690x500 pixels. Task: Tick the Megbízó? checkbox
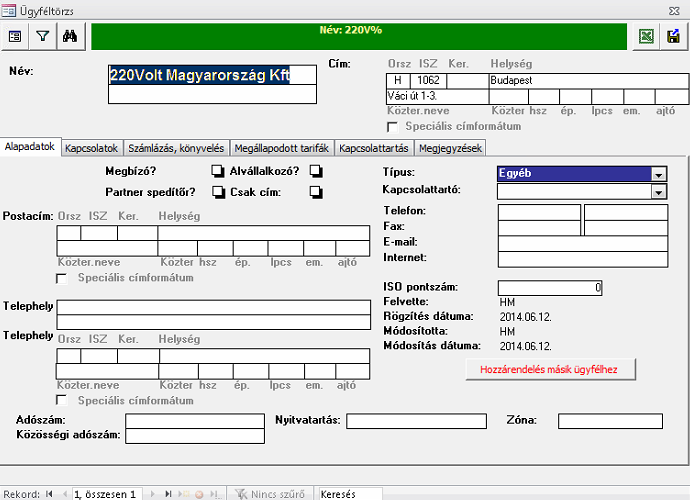coord(218,171)
